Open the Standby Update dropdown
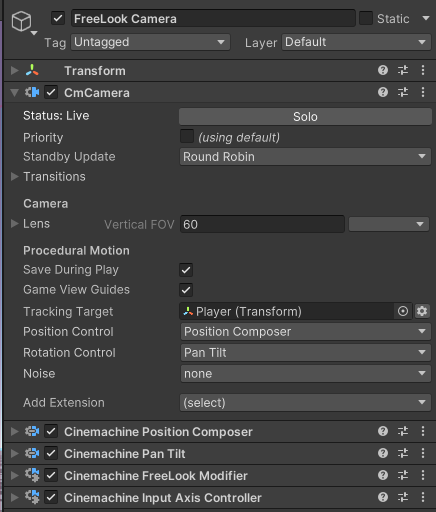This screenshot has width=436, height=512. 305,157
